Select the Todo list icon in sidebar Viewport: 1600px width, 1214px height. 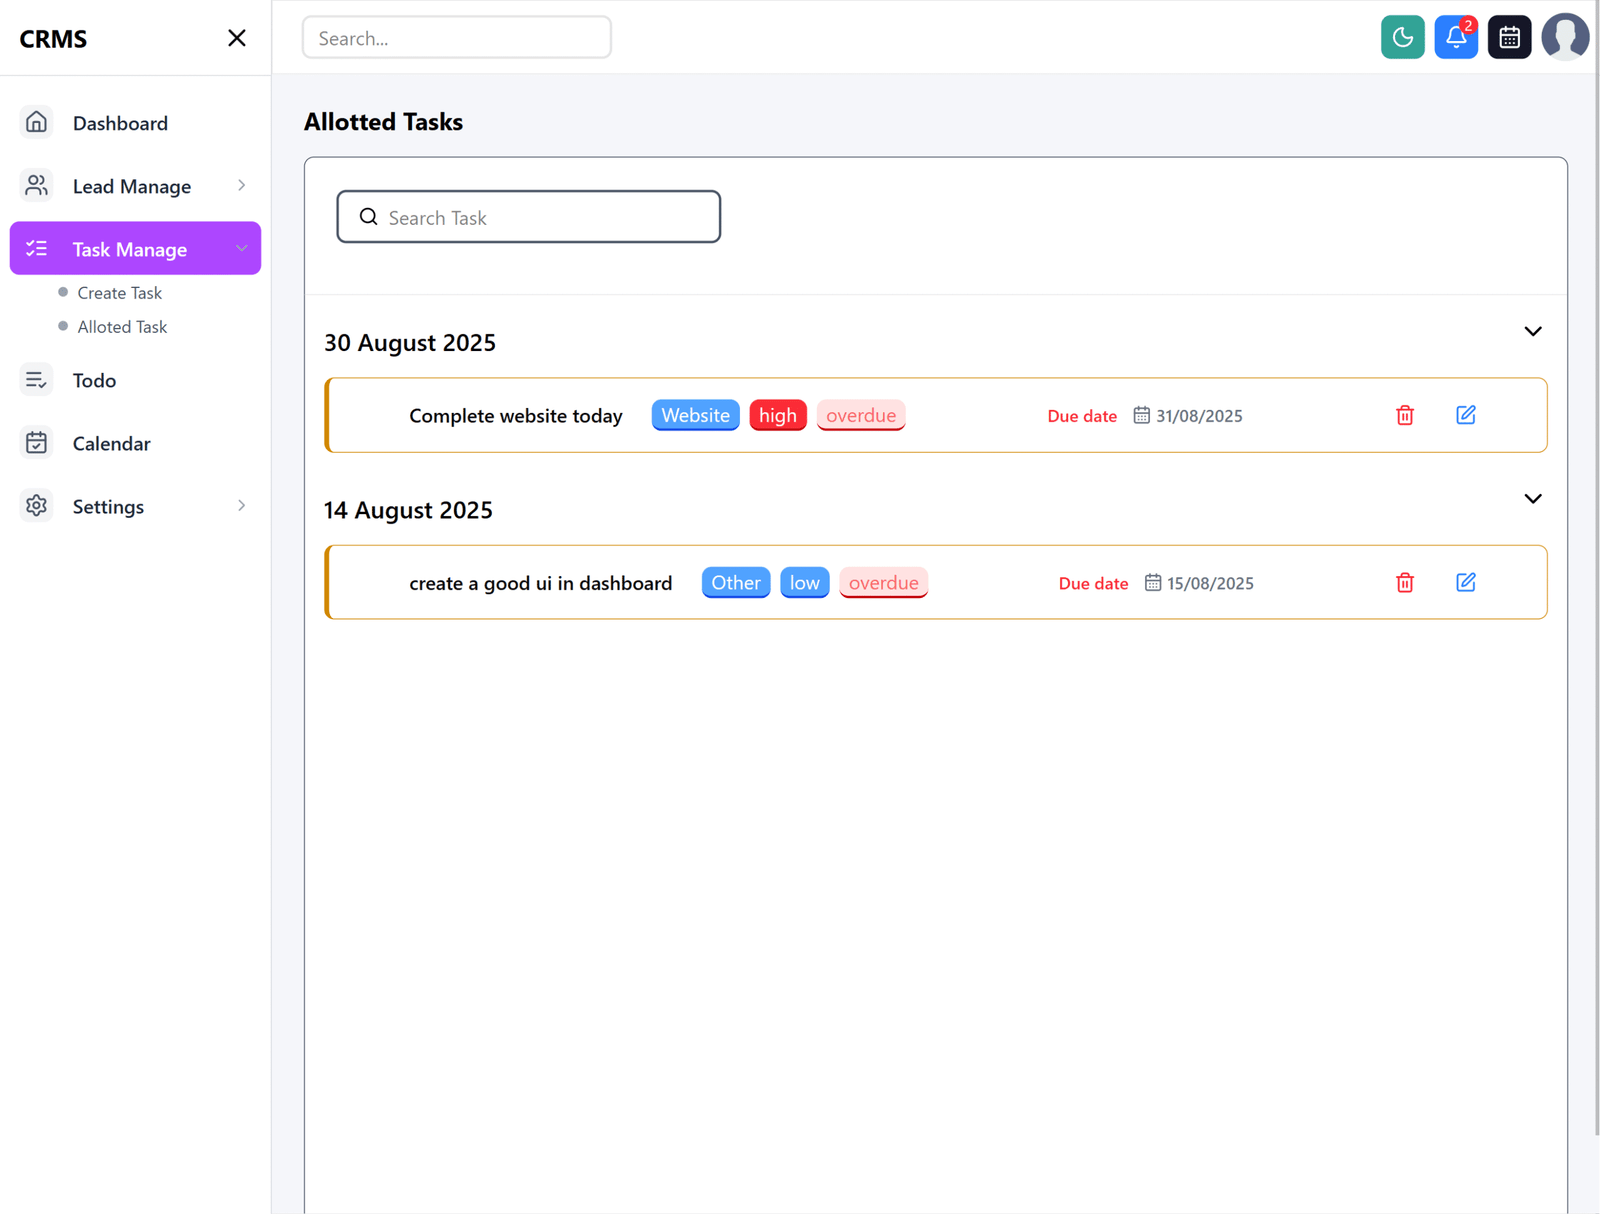tap(36, 379)
